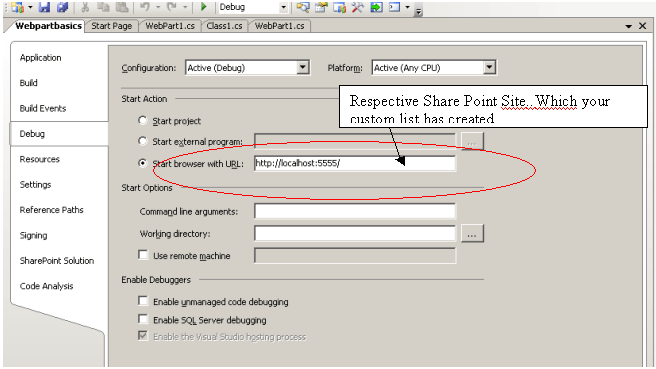Screen dimensions: 656x369
Task: Select the Signing properties page
Action: coord(33,236)
